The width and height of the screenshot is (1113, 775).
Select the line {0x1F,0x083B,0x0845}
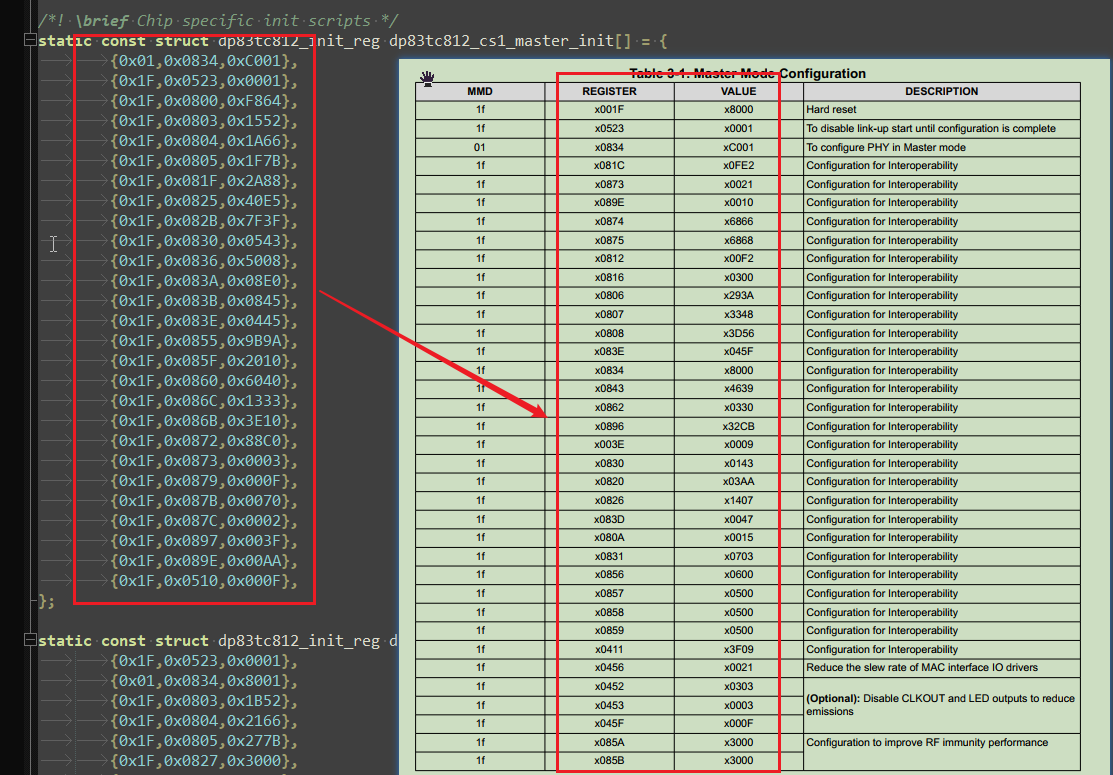[x=204, y=301]
